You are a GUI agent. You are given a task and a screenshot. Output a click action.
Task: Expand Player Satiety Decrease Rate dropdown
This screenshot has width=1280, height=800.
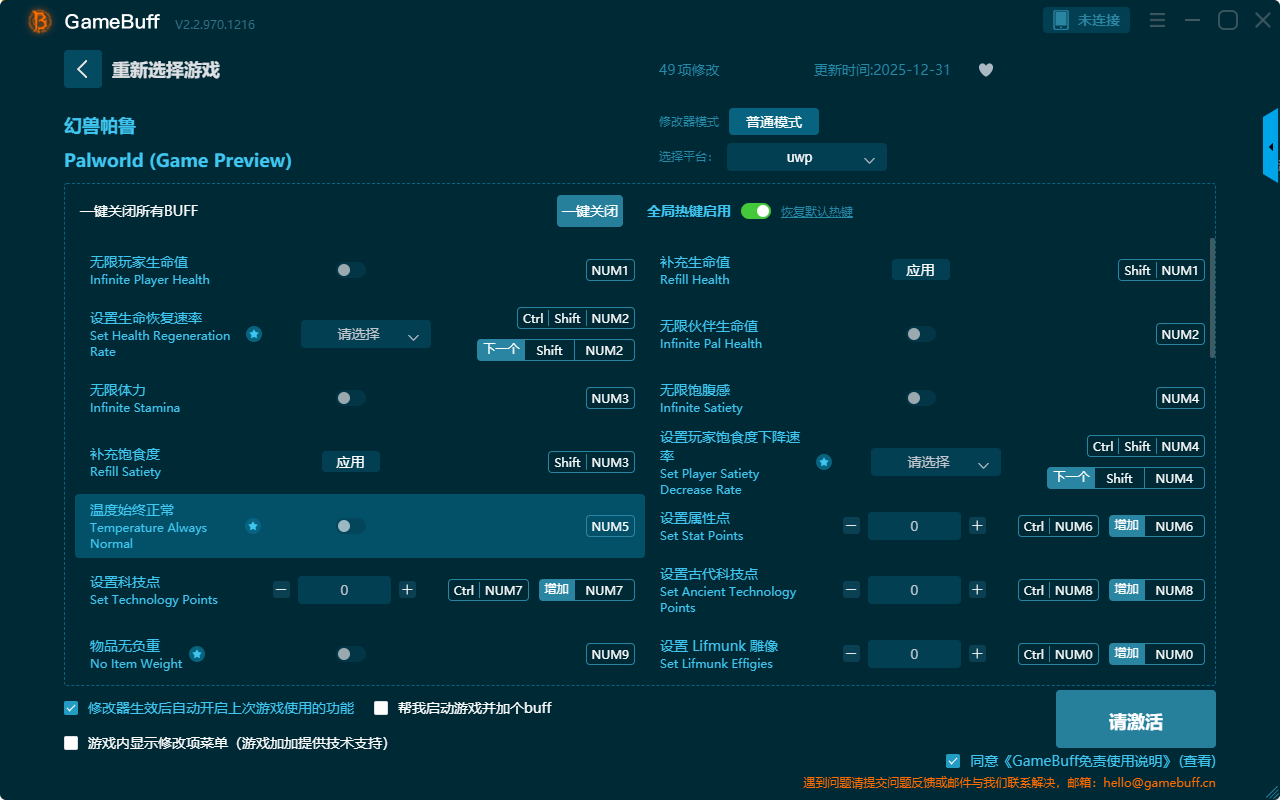click(935, 462)
